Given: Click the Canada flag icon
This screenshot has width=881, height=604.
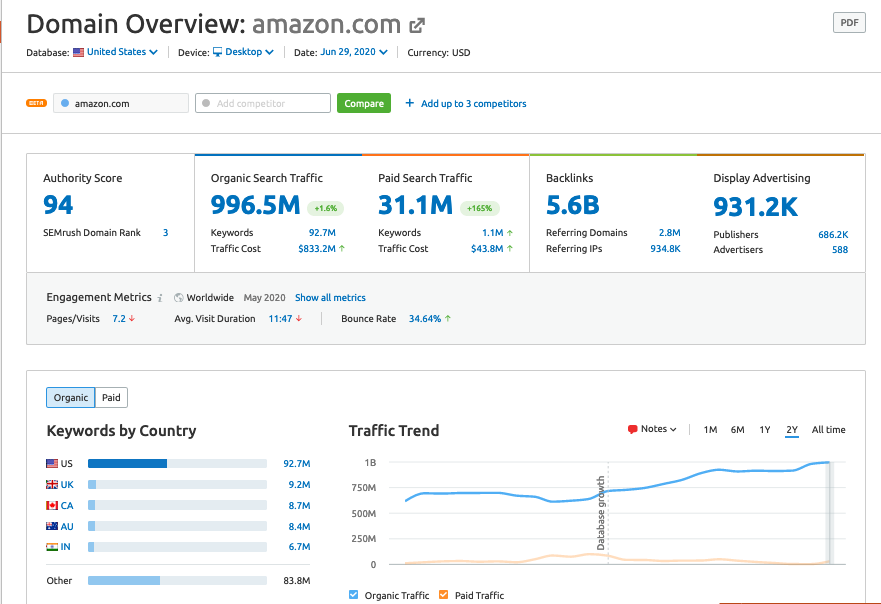Looking at the screenshot, I should [52, 506].
